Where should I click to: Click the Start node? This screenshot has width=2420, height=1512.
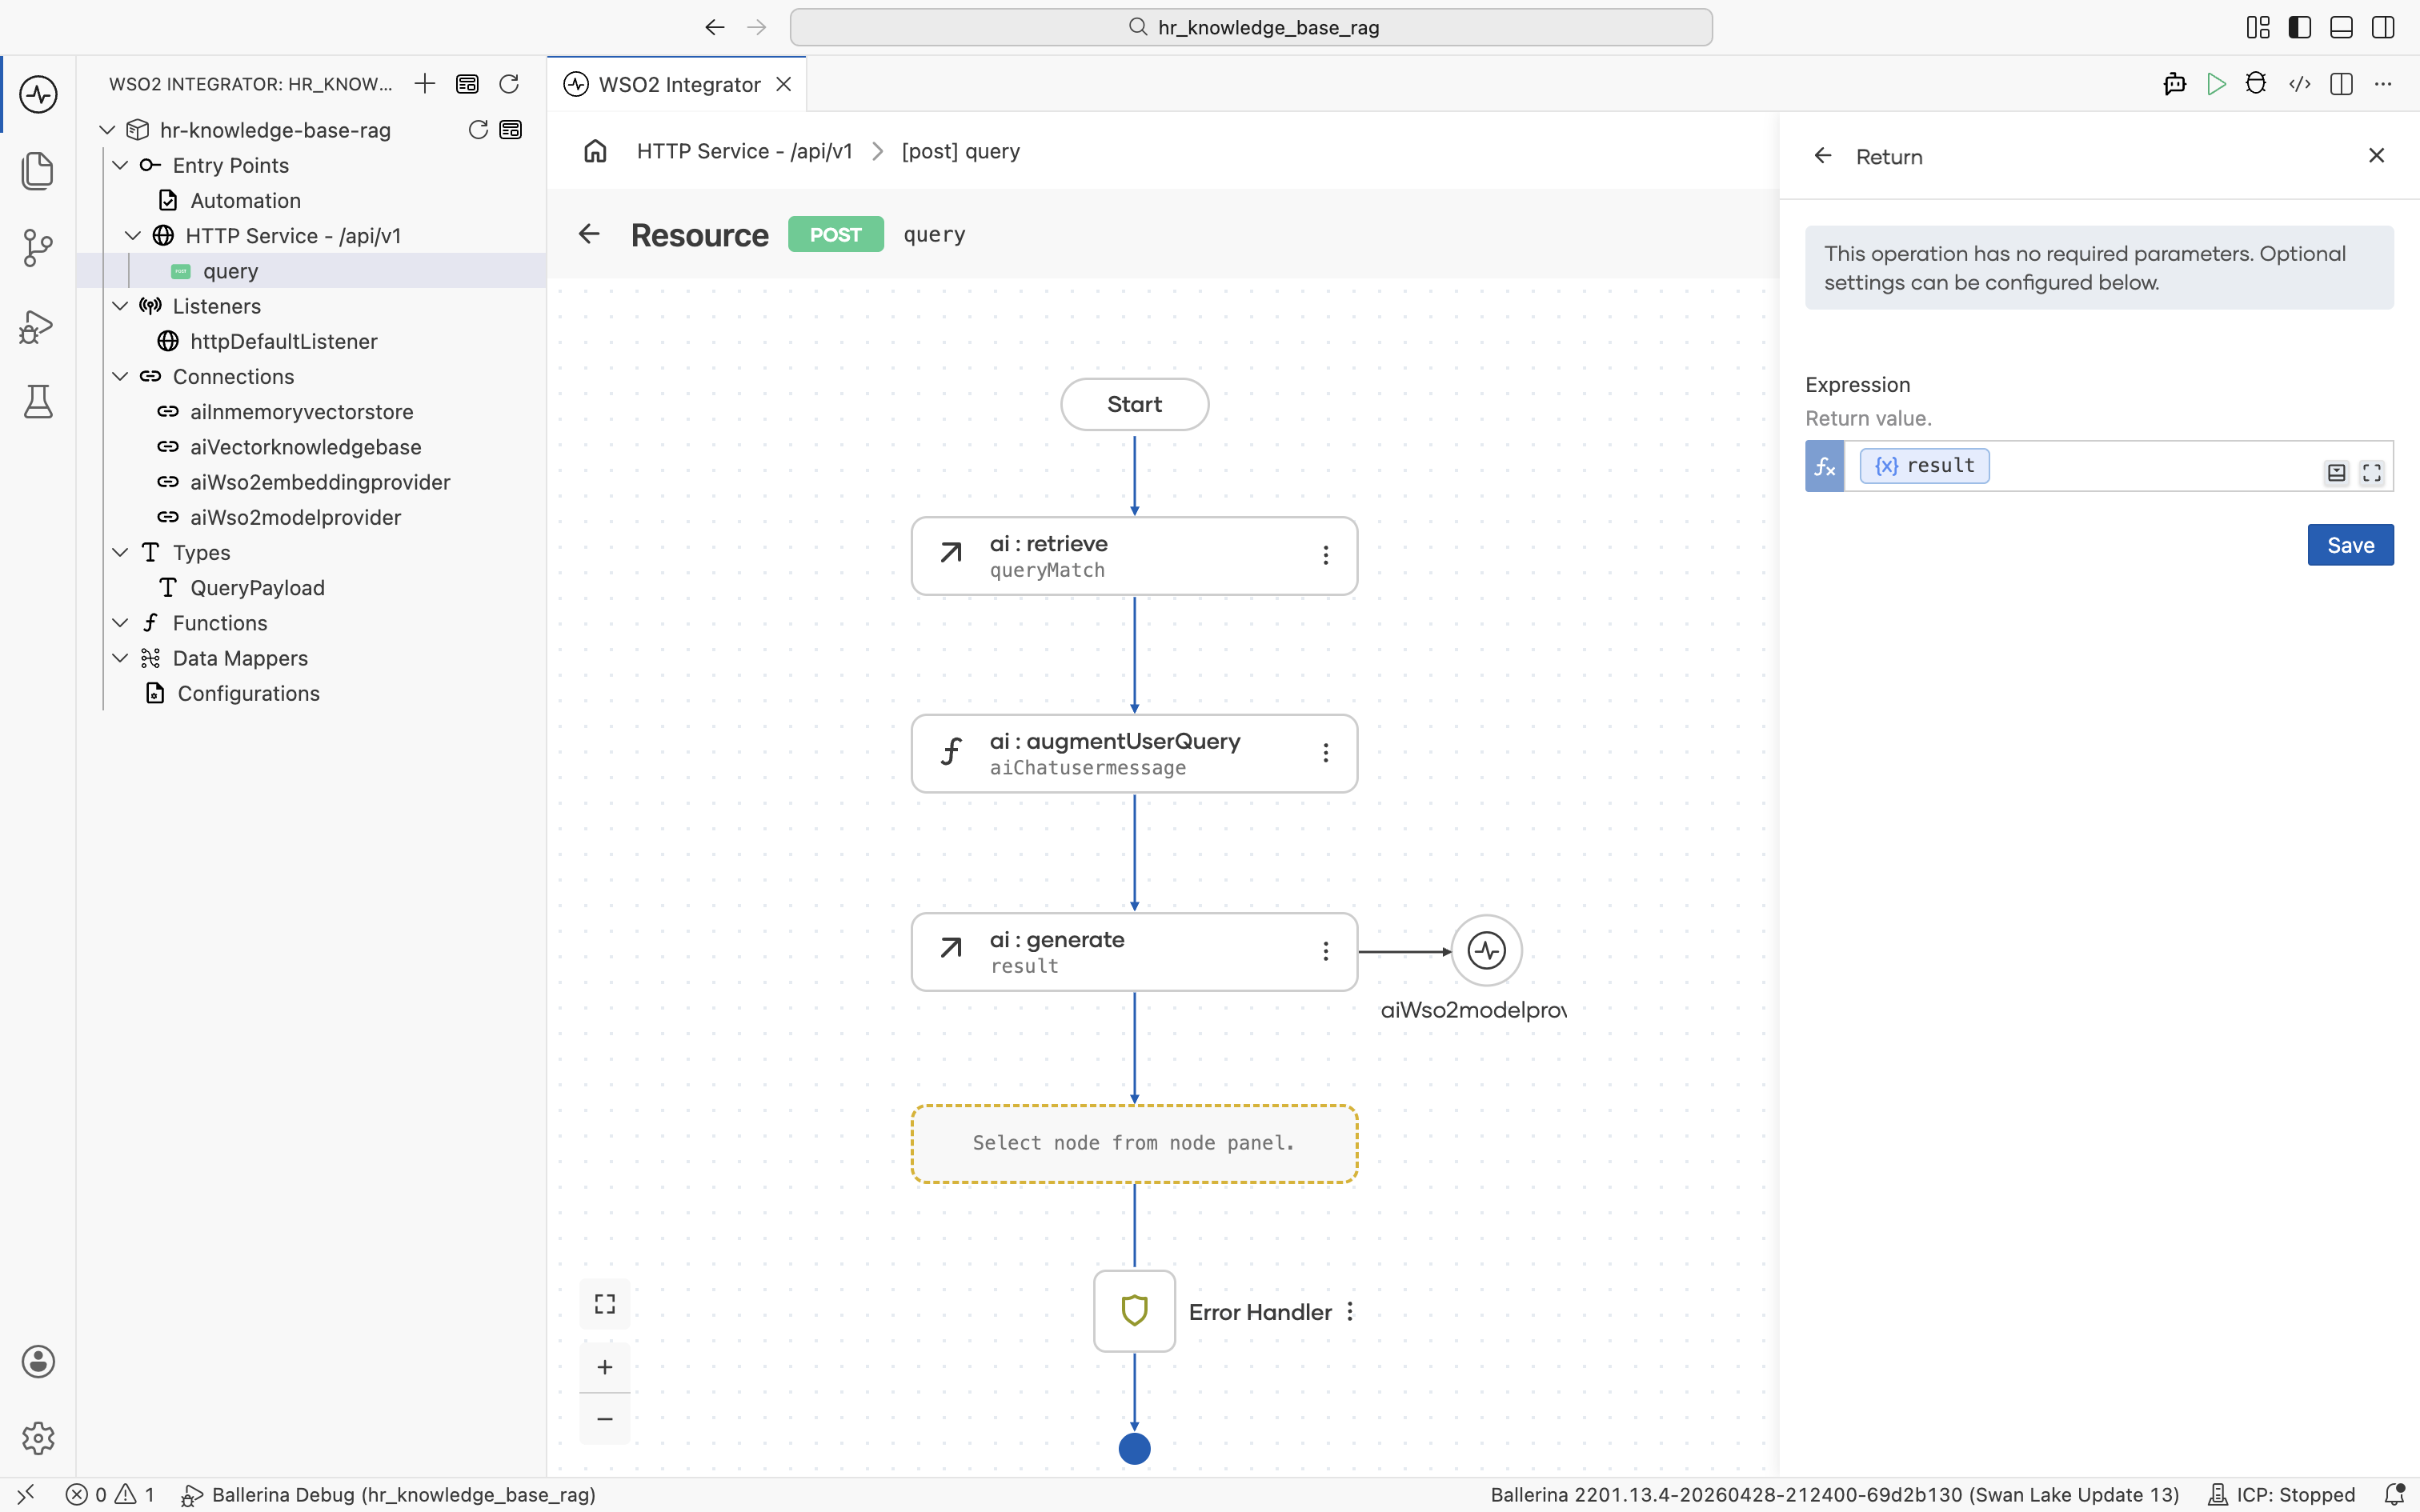[x=1134, y=404]
